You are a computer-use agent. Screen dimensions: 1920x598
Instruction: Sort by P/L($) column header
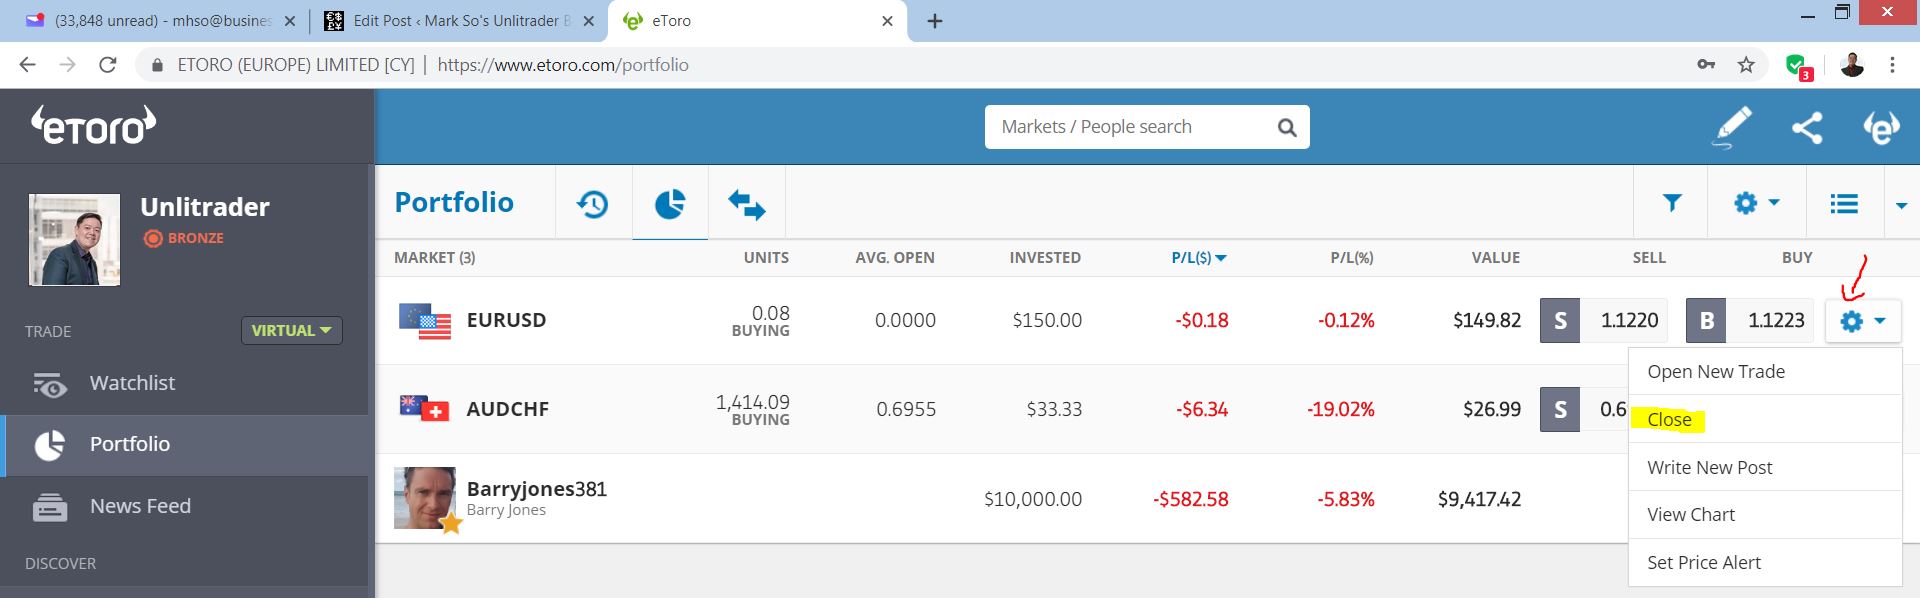[x=1199, y=258]
